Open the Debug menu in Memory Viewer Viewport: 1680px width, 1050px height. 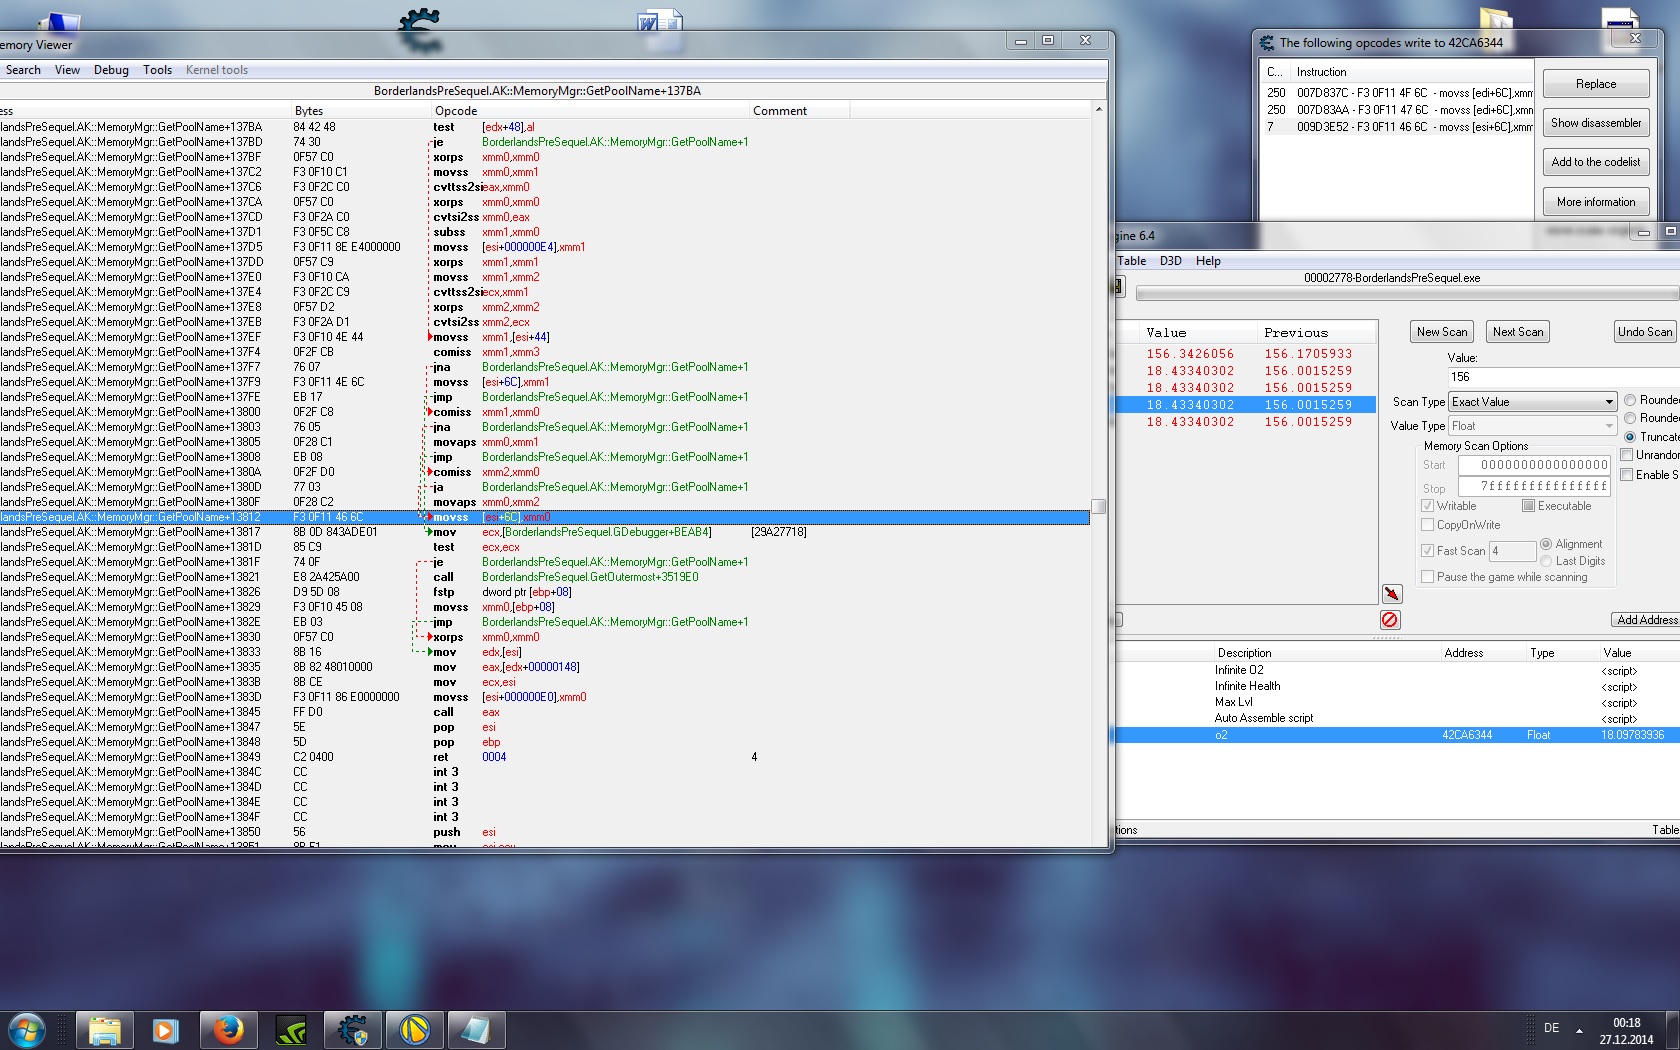point(111,70)
